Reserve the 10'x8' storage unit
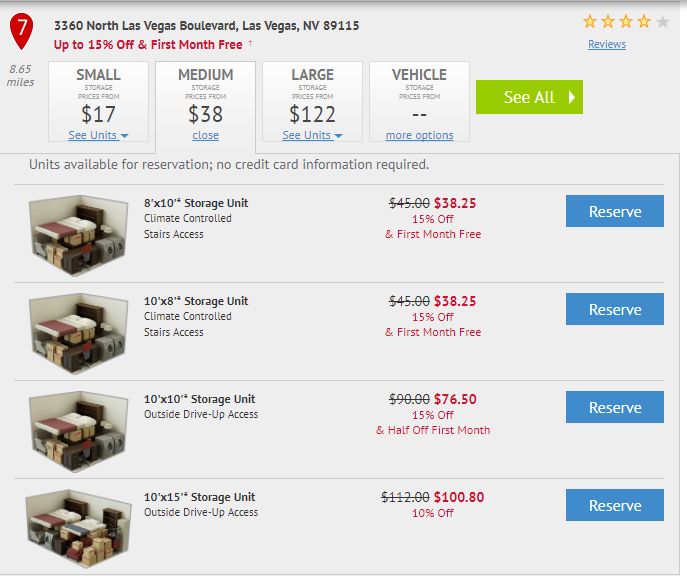 [614, 310]
